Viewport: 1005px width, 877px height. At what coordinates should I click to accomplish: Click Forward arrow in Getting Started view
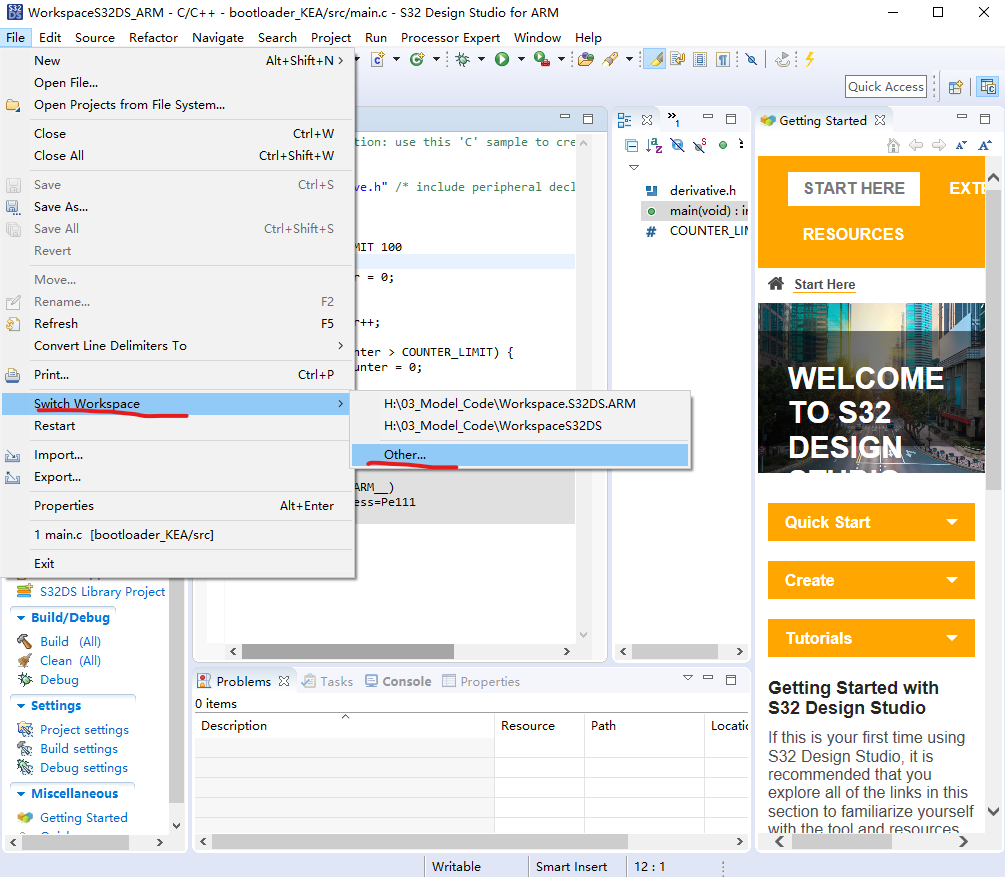coord(939,145)
